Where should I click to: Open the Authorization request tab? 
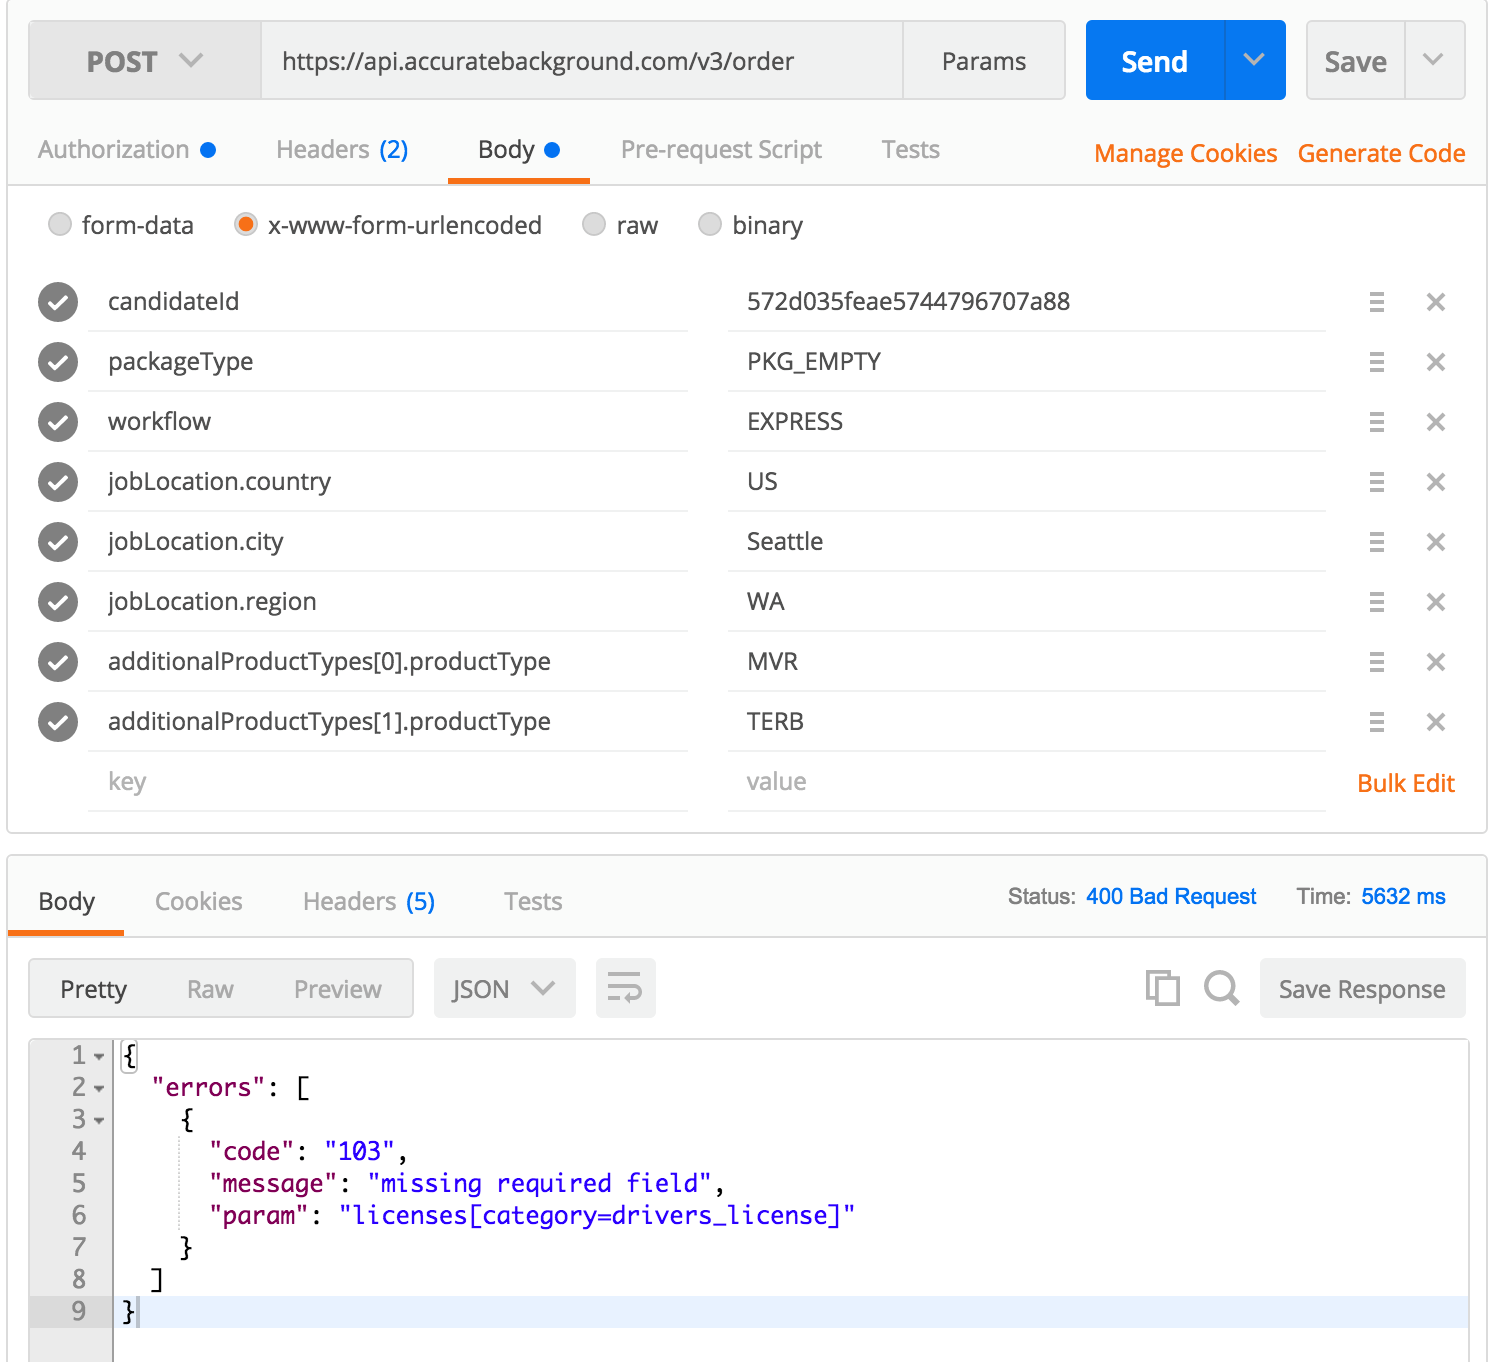click(127, 150)
